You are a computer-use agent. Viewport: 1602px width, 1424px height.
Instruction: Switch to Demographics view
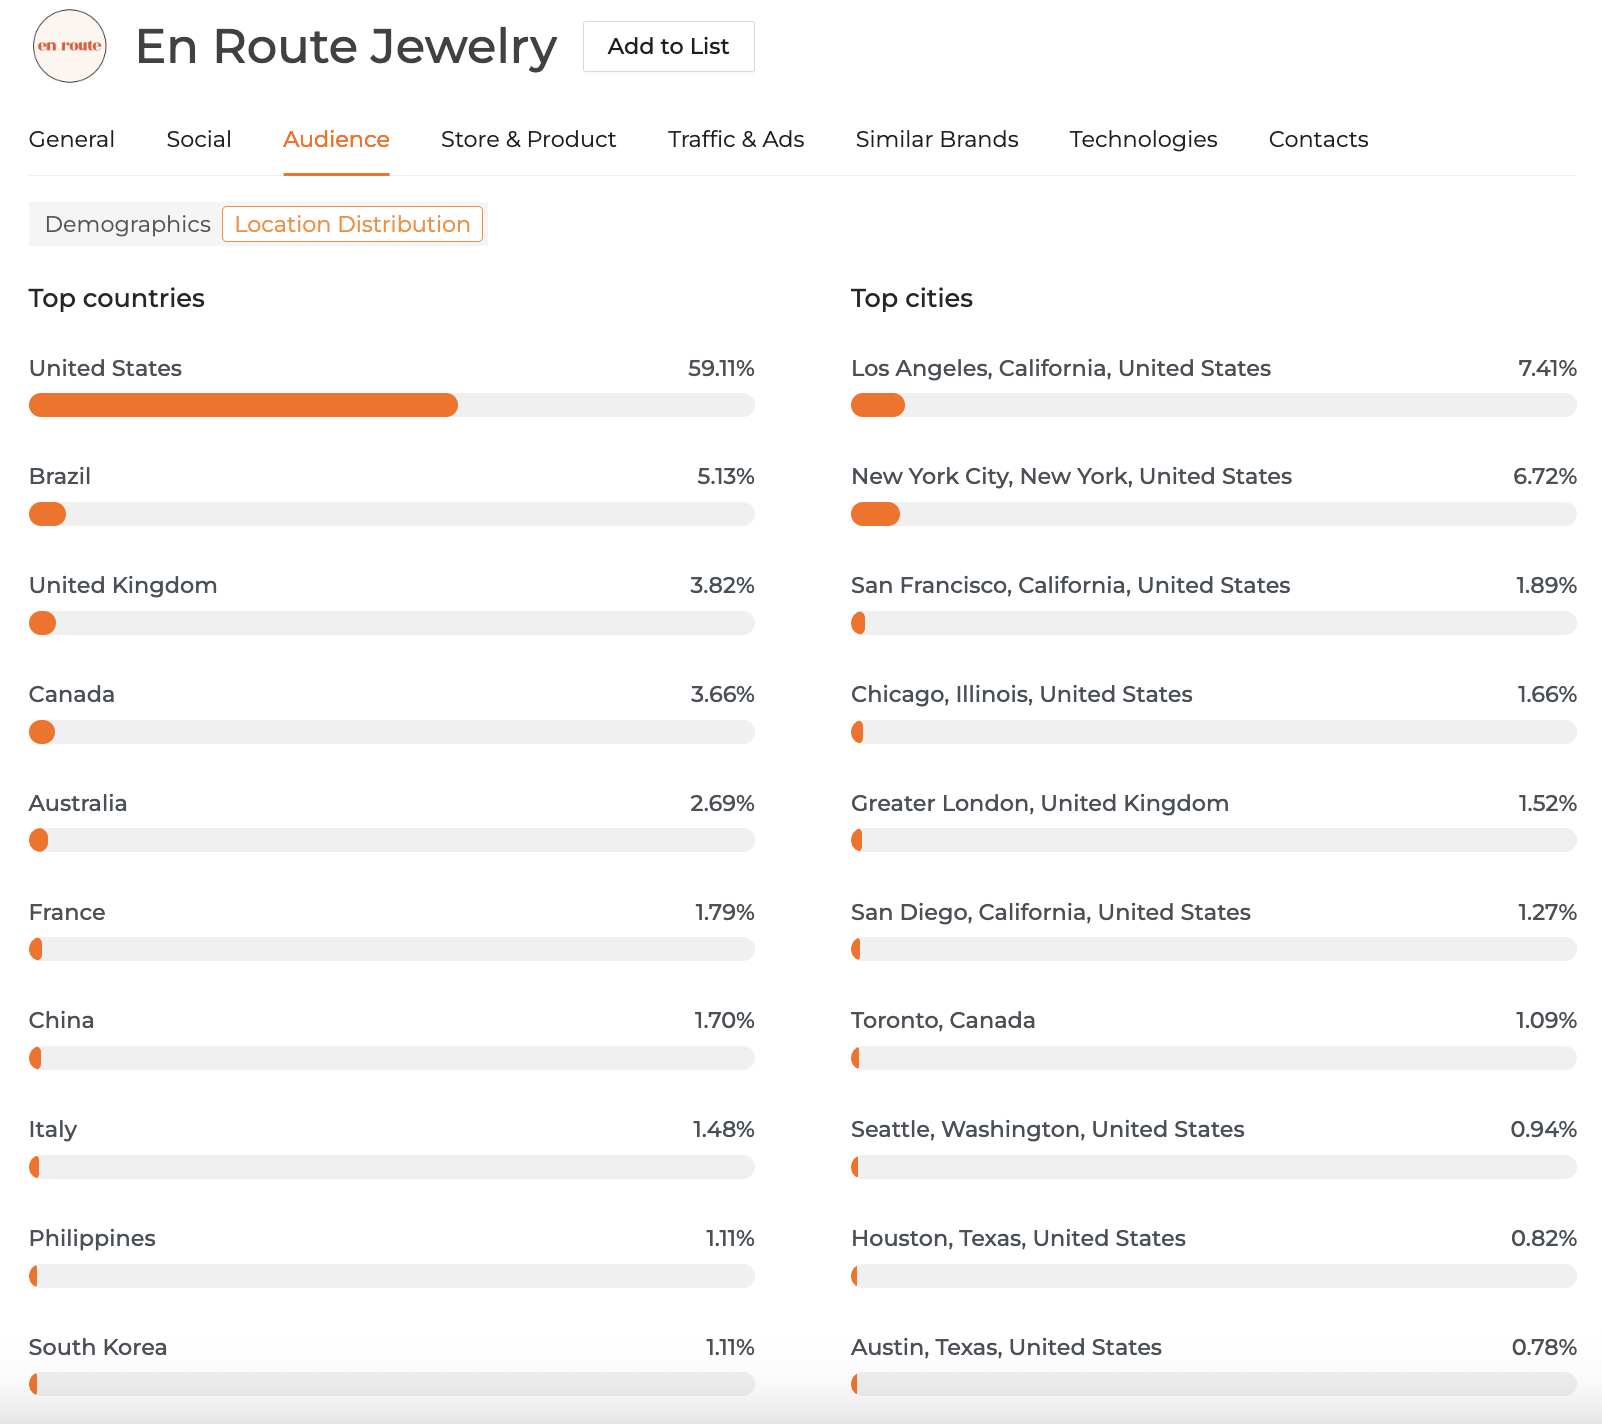127,224
